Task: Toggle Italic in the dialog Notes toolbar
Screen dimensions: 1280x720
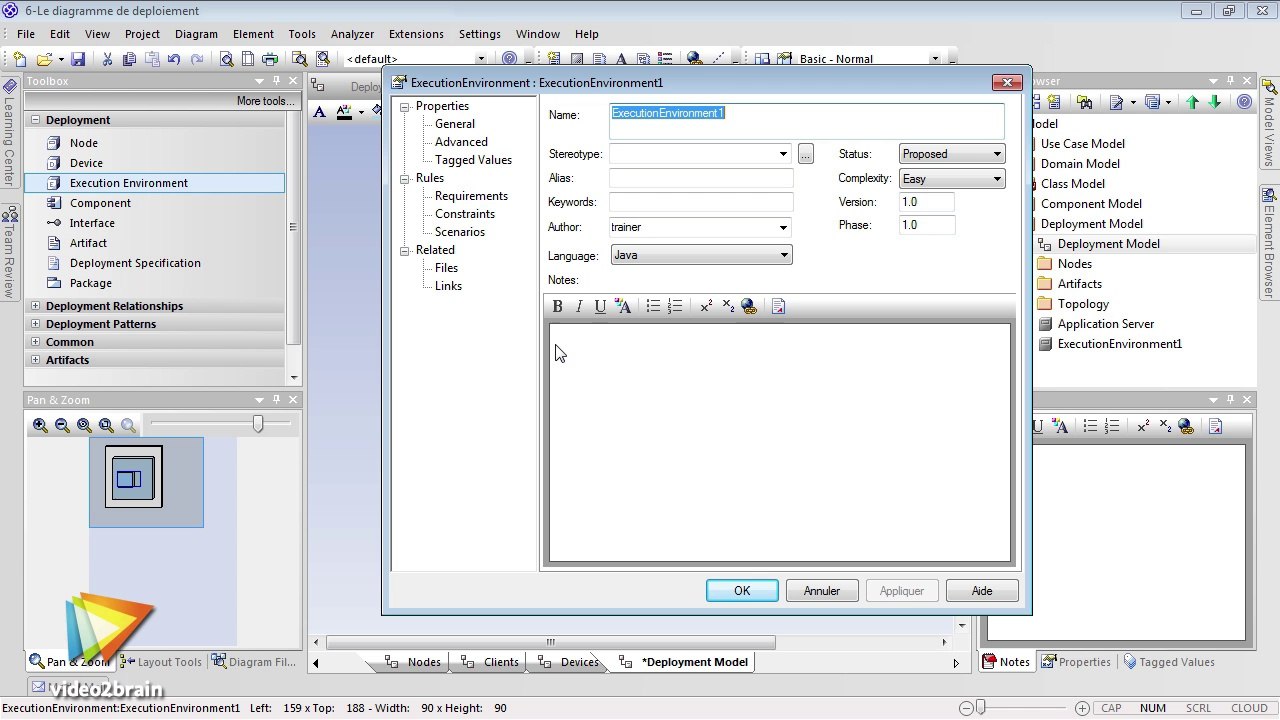Action: tap(578, 307)
